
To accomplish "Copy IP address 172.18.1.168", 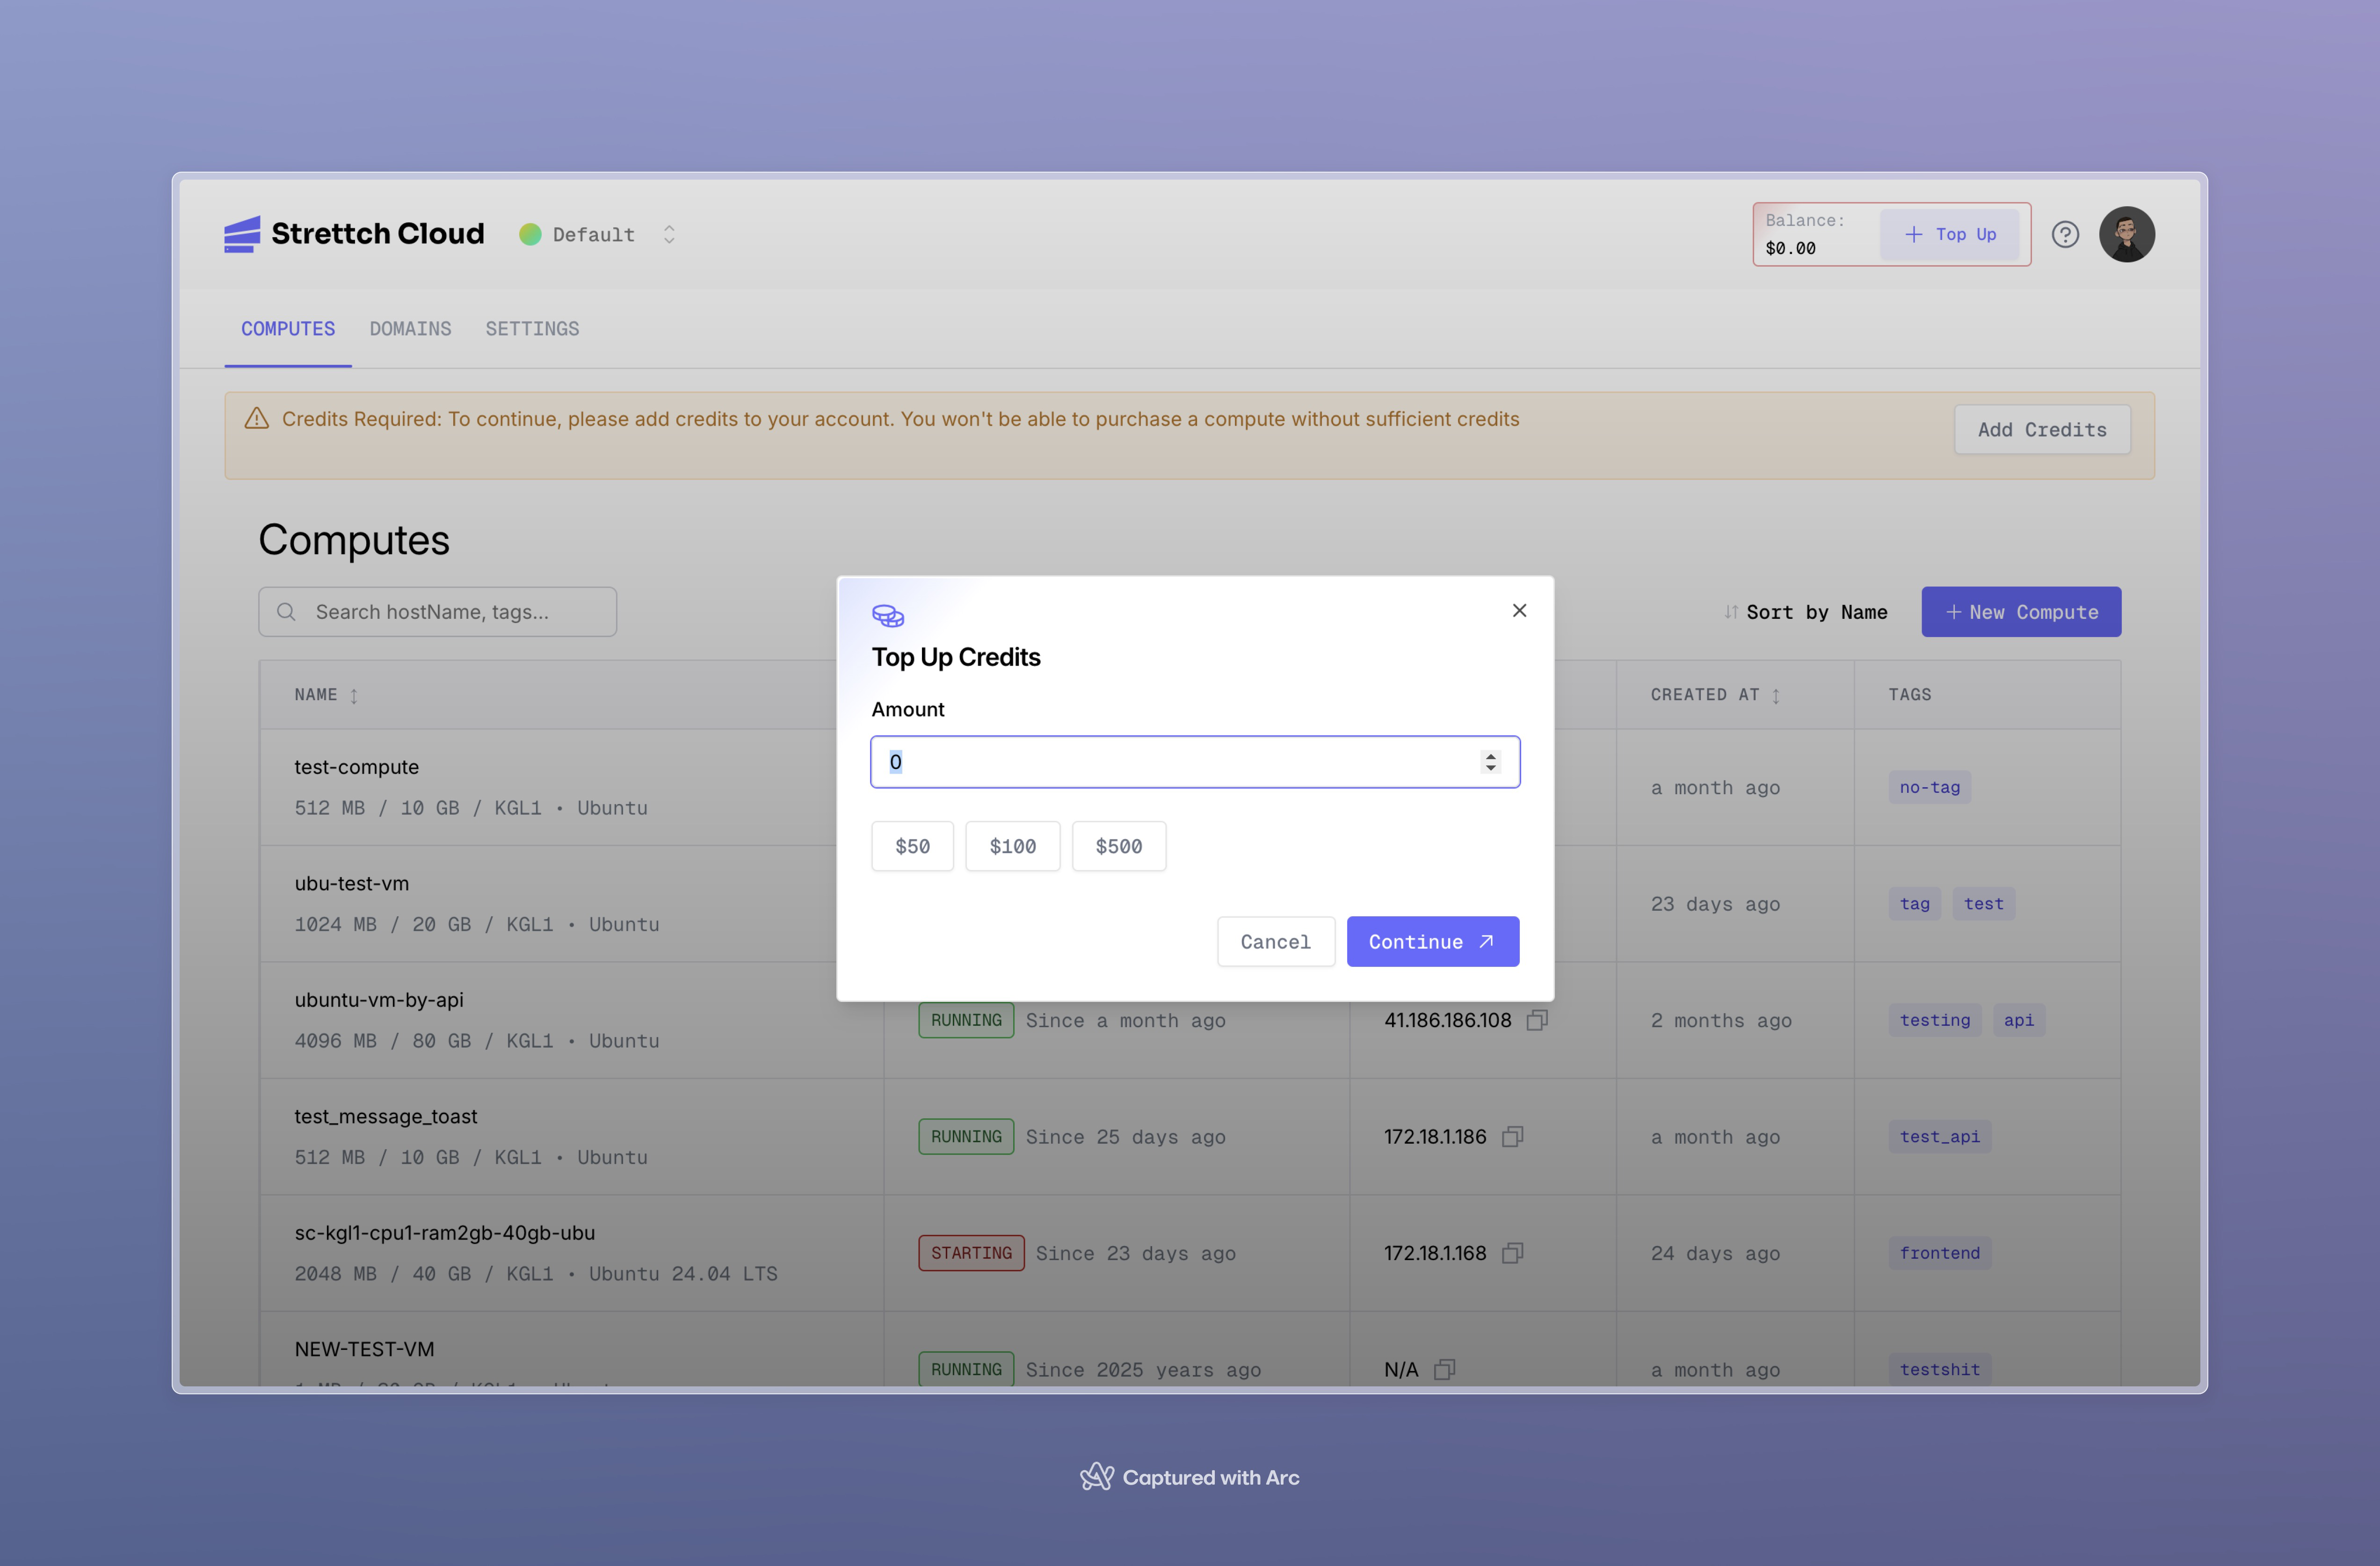I will coord(1512,1253).
